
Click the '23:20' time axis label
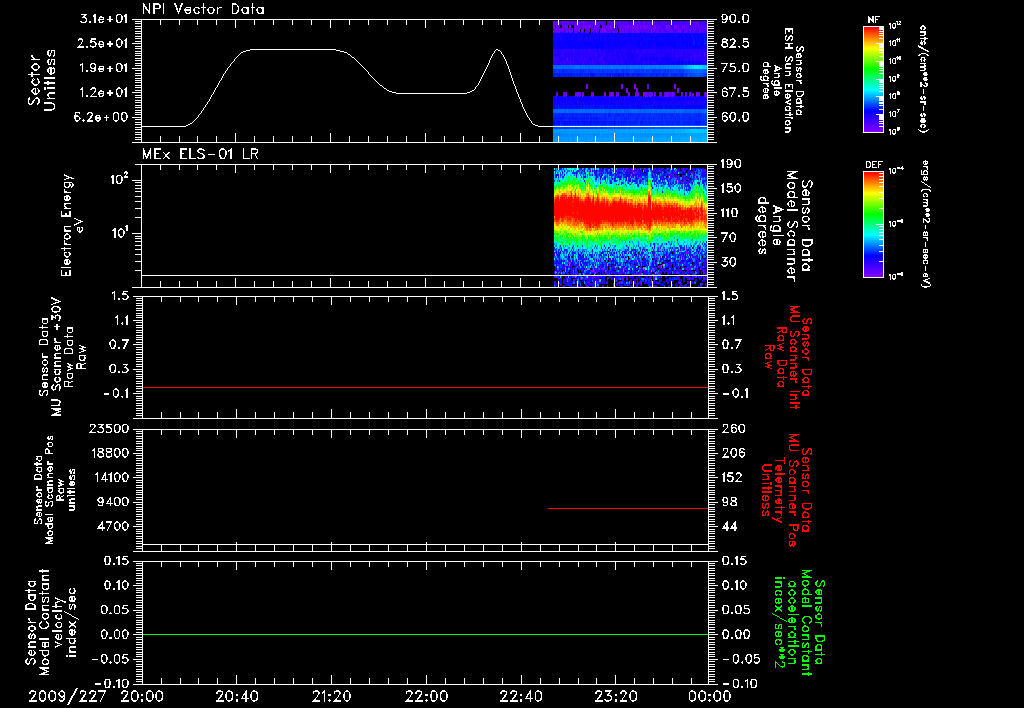615,696
